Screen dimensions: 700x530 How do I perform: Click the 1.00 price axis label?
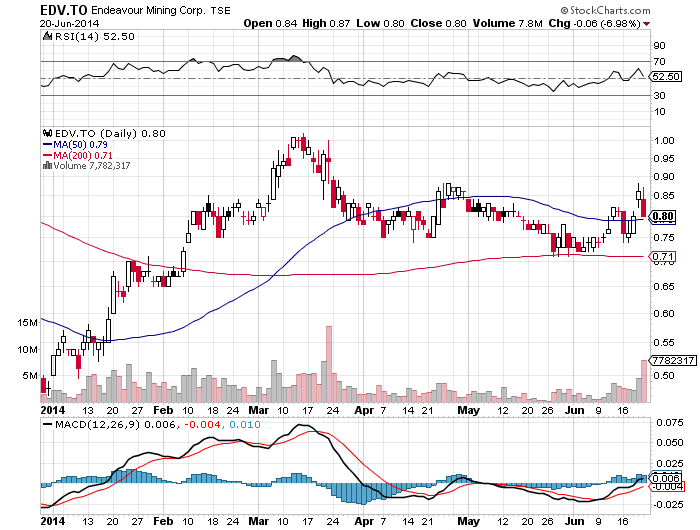pyautogui.click(x=663, y=140)
